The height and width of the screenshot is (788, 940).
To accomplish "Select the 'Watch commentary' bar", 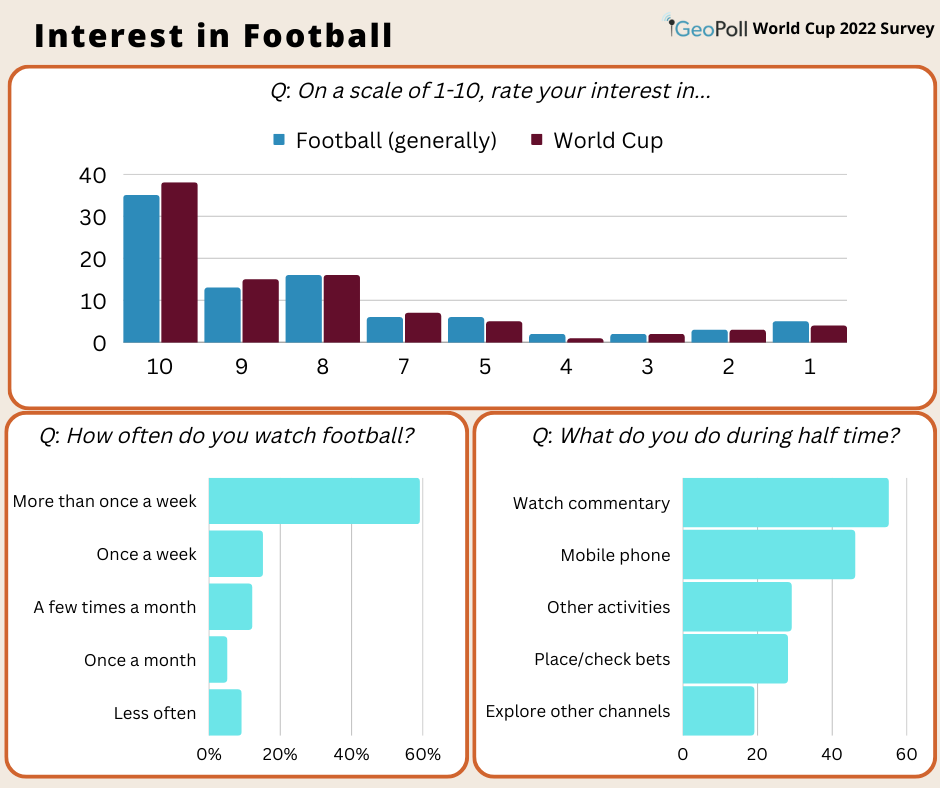I will coord(785,503).
